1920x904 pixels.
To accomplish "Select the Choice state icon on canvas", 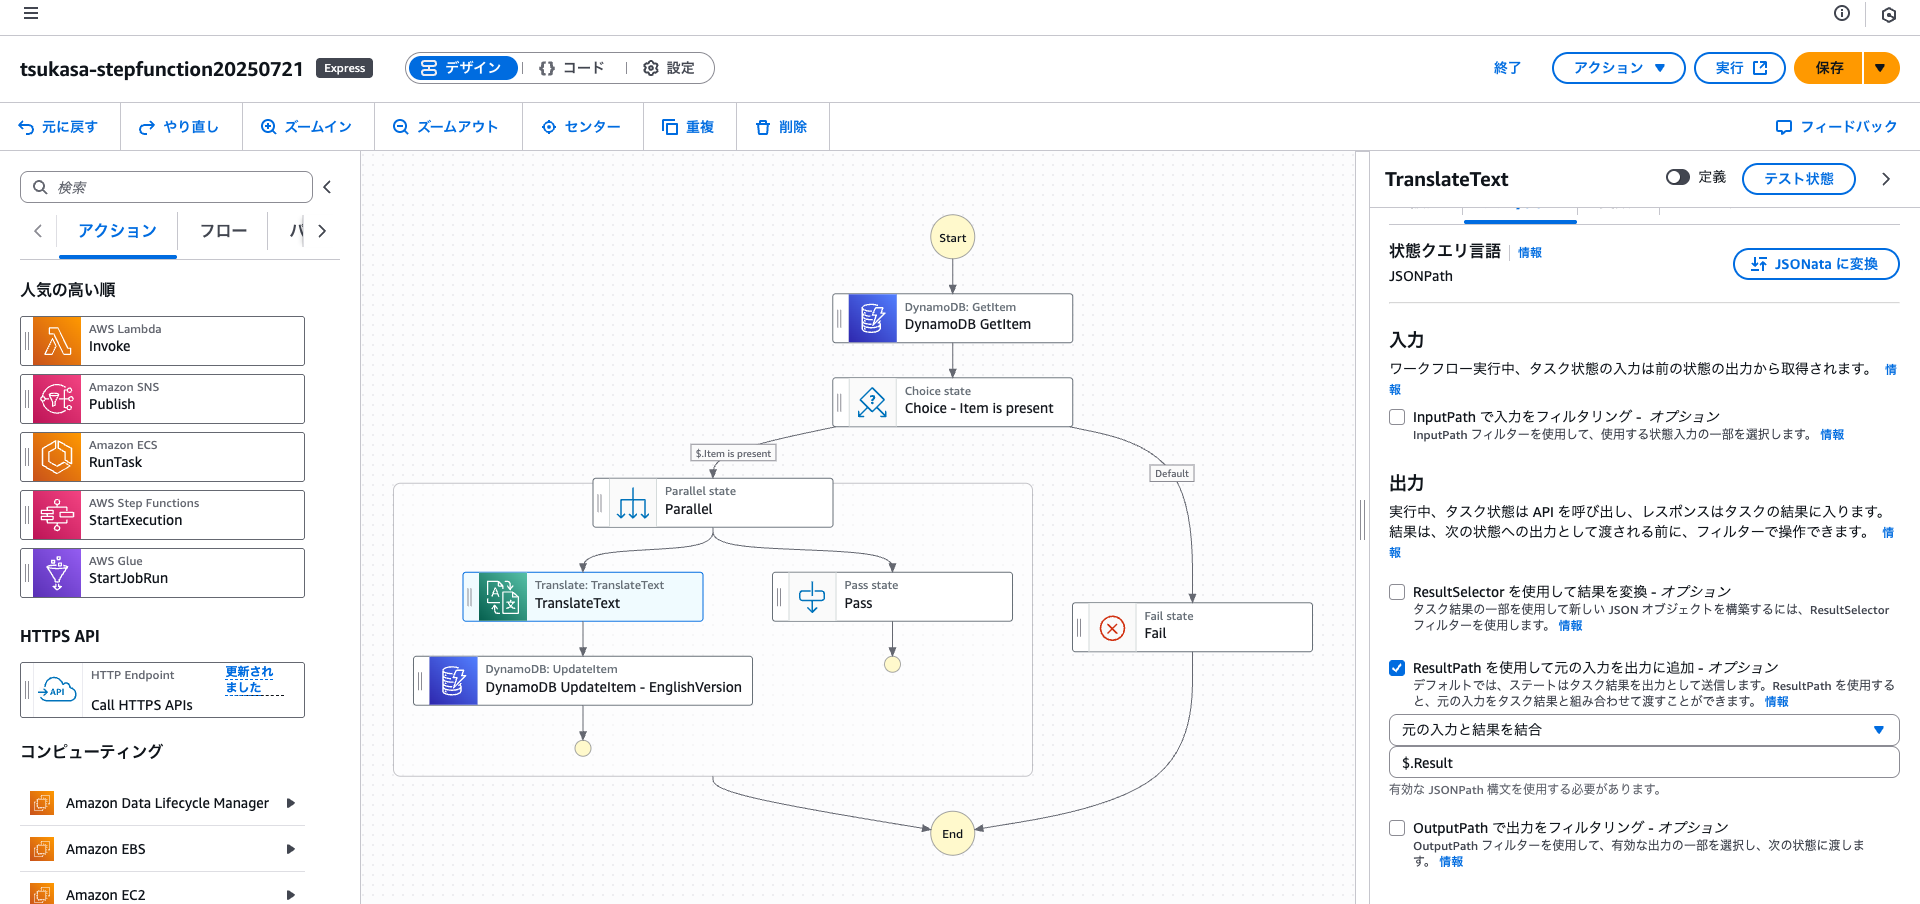I will (872, 402).
